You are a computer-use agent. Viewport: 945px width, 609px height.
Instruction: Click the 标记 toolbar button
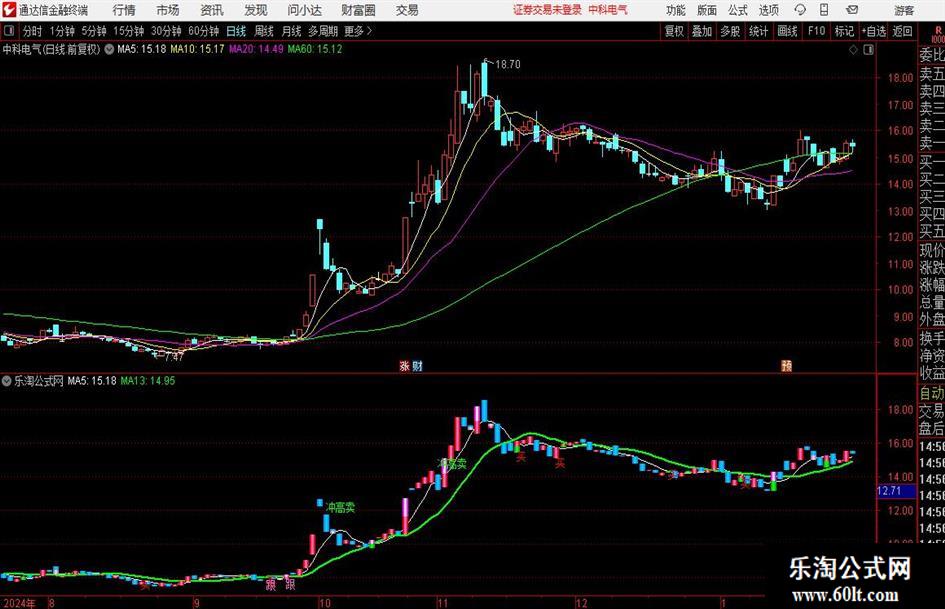844,31
